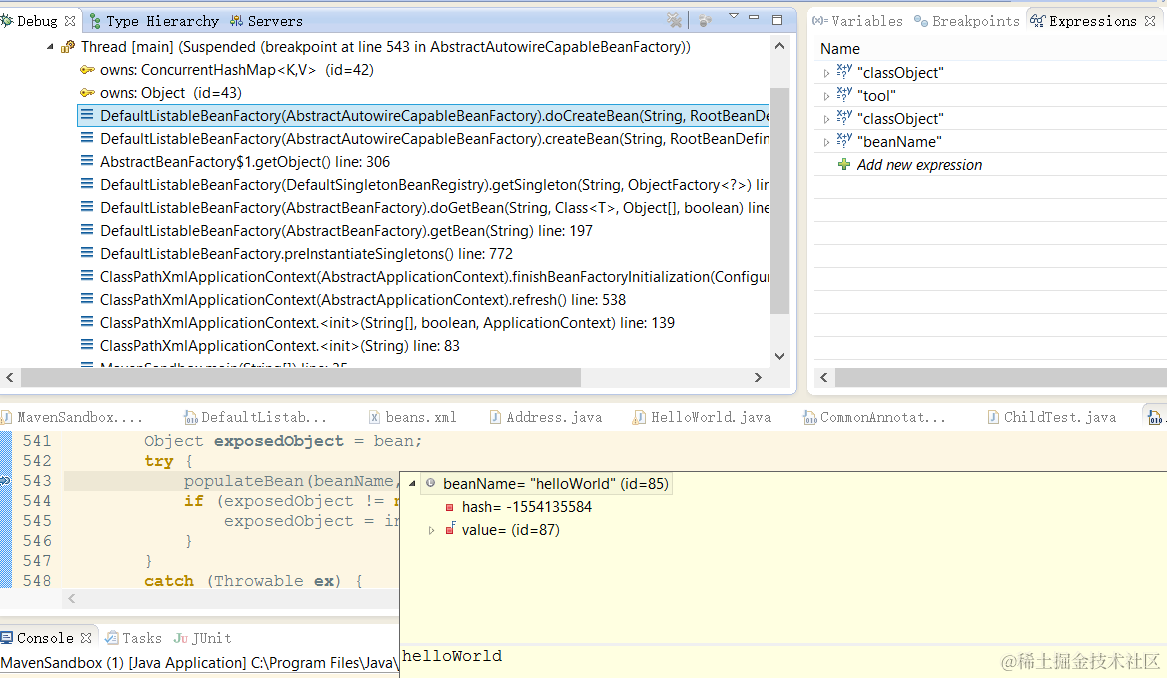Expand the first "classObject" expression
This screenshot has height=678, width=1167.
coord(826,73)
